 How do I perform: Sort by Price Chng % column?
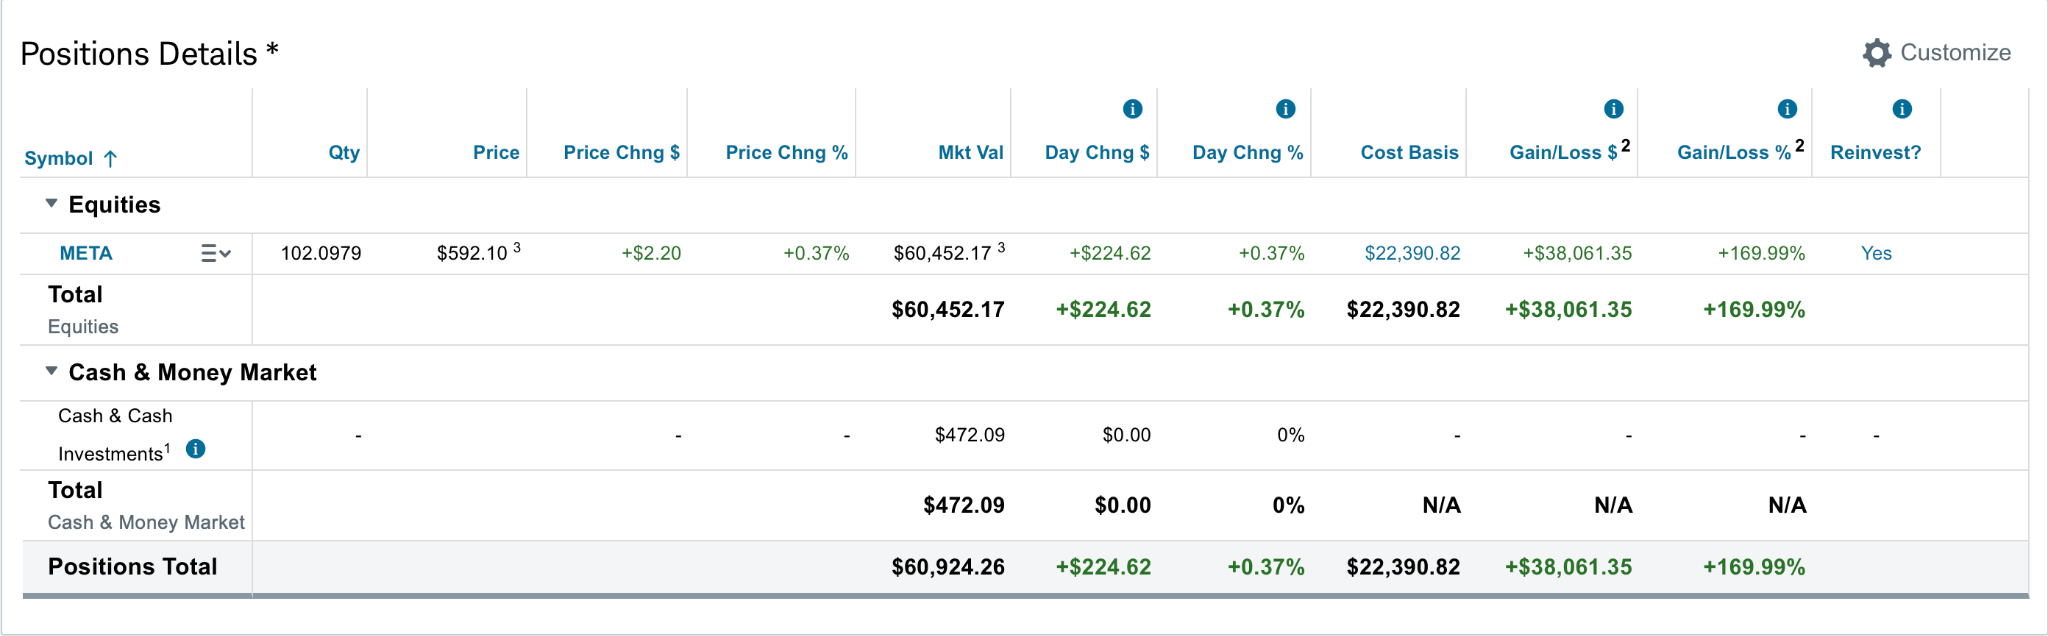click(786, 153)
